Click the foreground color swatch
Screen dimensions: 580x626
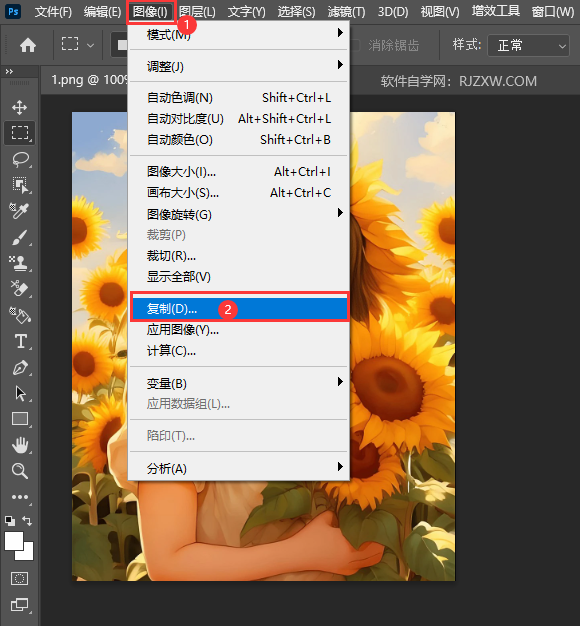pyautogui.click(x=14, y=541)
